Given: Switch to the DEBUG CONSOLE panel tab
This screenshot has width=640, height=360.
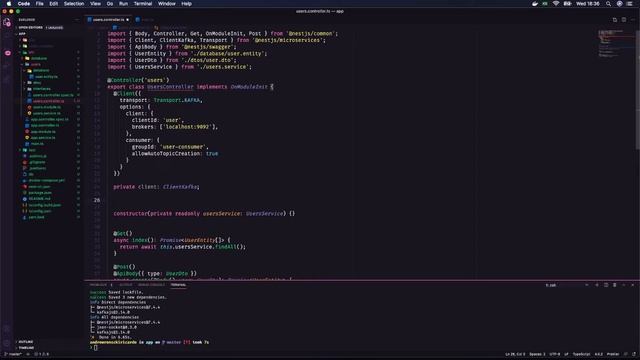Looking at the screenshot, I should coord(151,285).
